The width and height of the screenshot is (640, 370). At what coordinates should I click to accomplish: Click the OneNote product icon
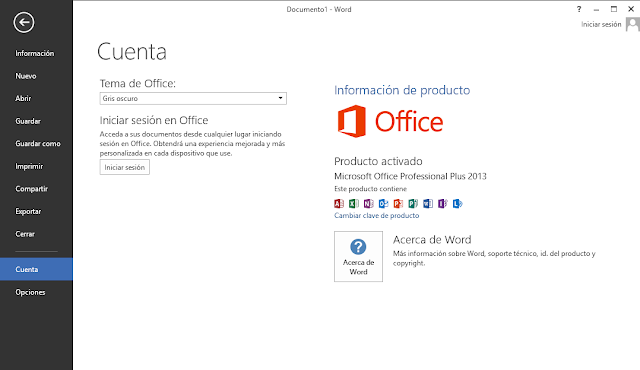[368, 203]
